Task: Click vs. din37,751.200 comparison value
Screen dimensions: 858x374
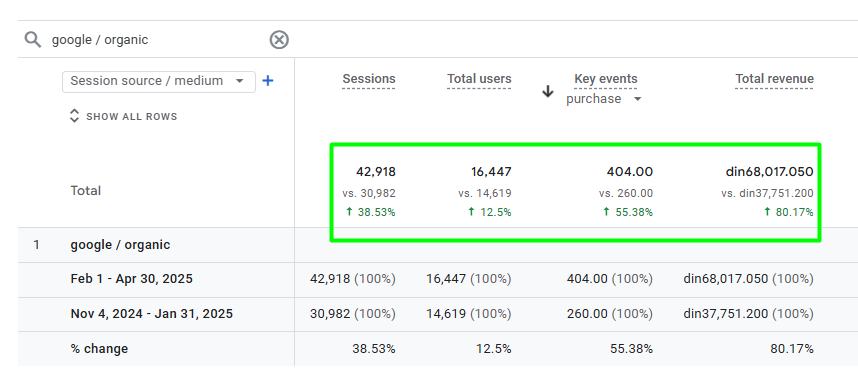Action: 767,193
